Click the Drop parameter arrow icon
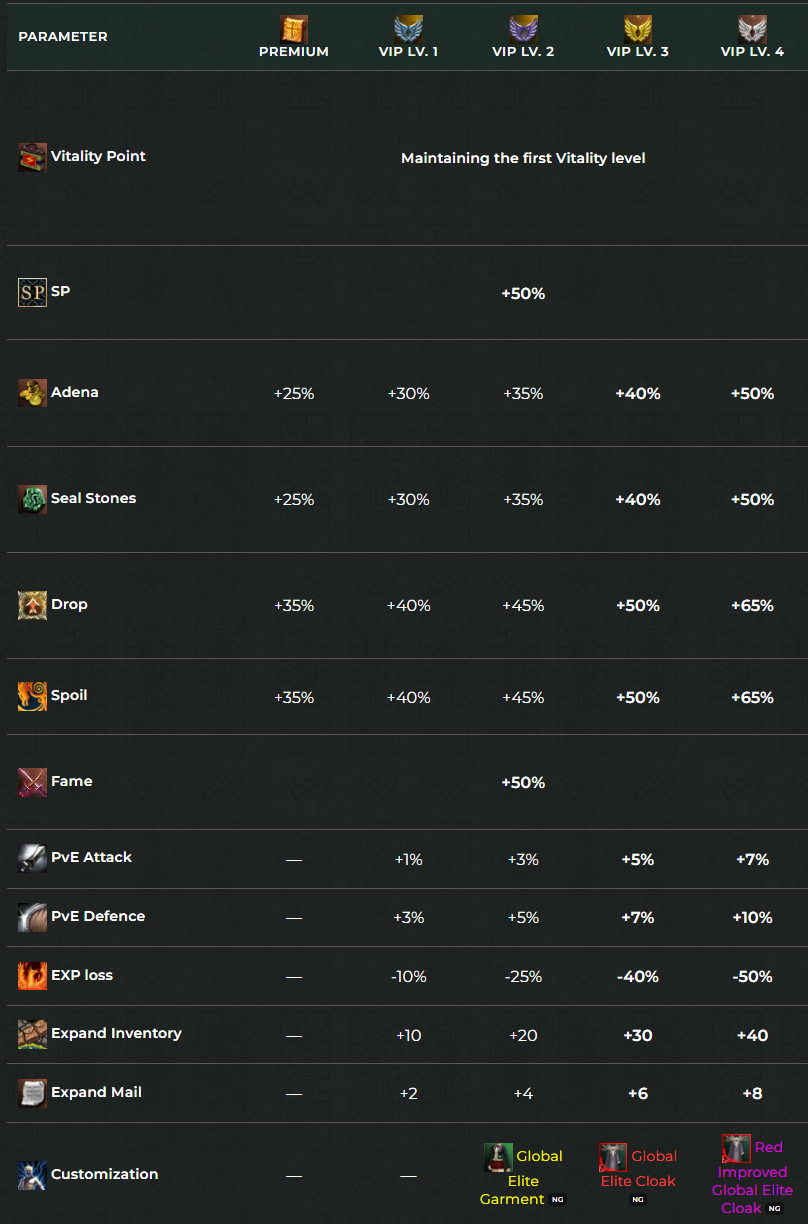Viewport: 808px width, 1224px height. coord(32,605)
